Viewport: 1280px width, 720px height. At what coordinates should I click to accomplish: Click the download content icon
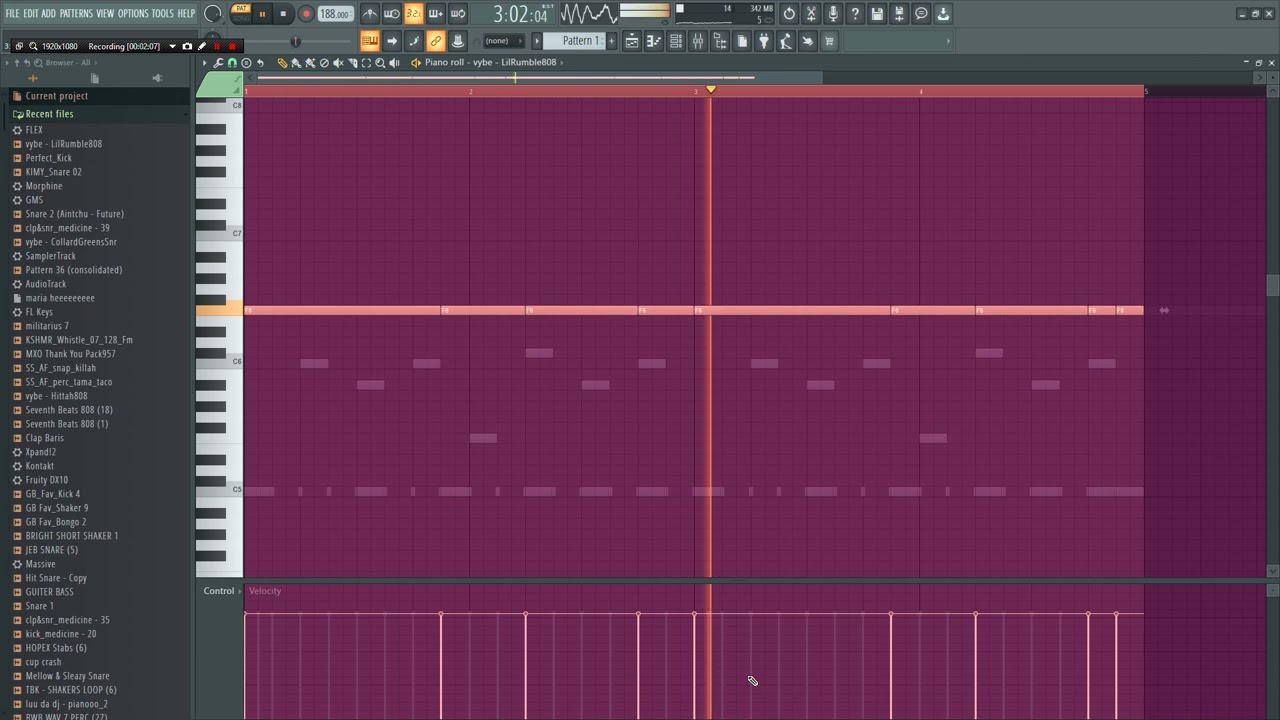tap(942, 14)
